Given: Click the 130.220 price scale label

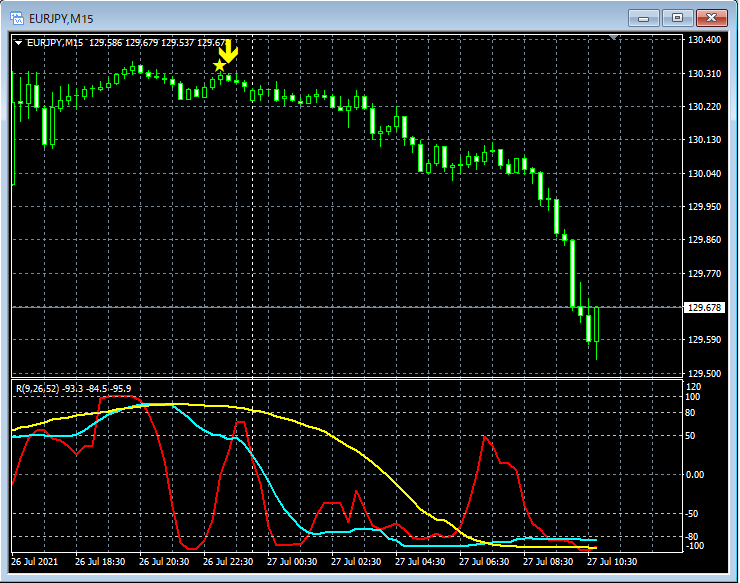Looking at the screenshot, I should (705, 107).
